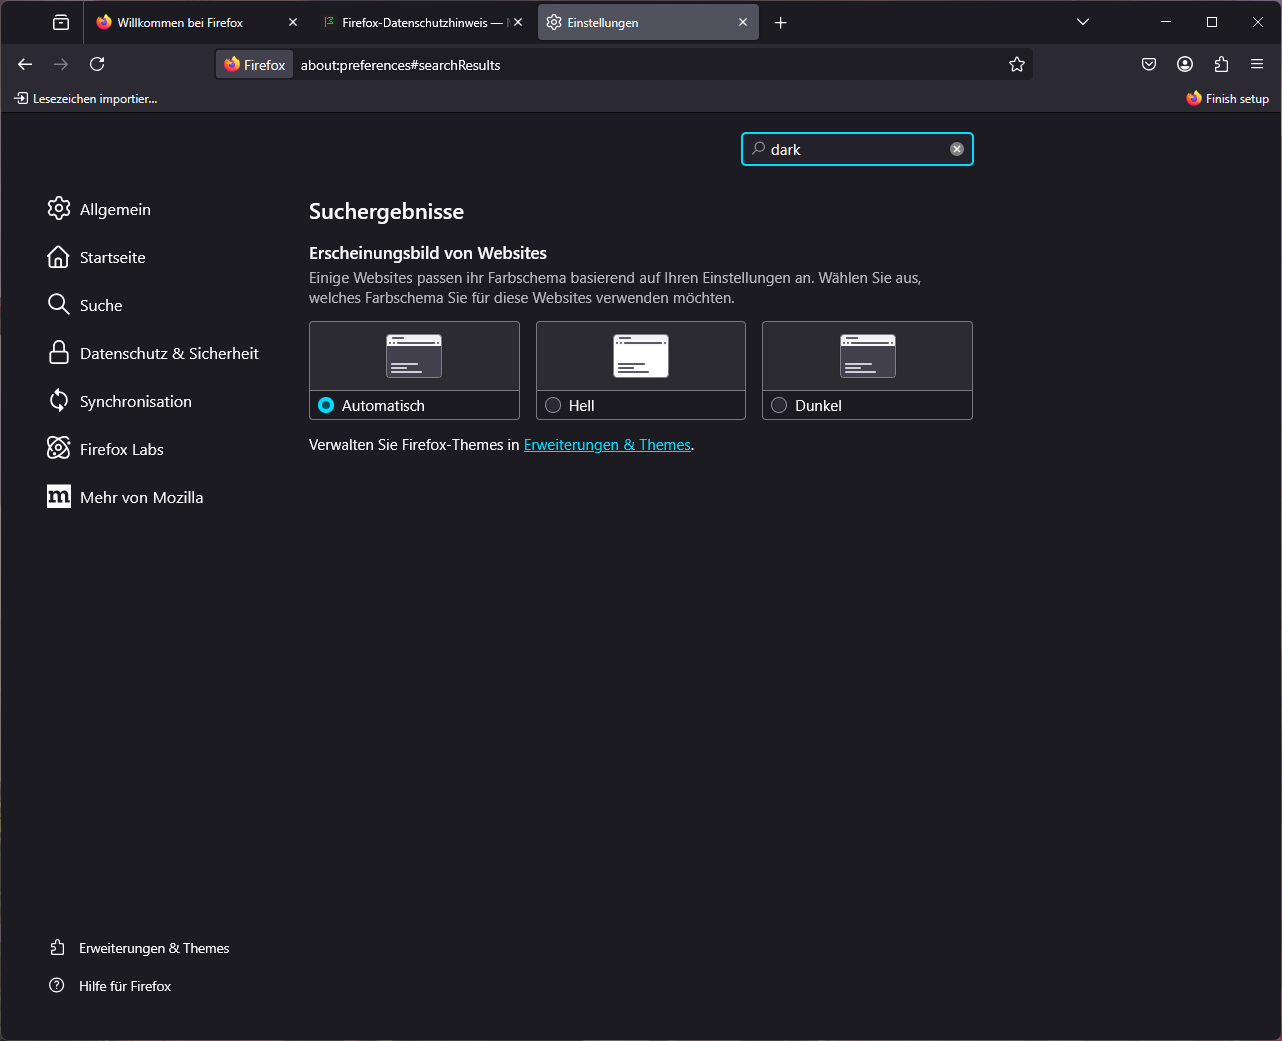Open the Erweiterungen & Themes link

coord(607,444)
